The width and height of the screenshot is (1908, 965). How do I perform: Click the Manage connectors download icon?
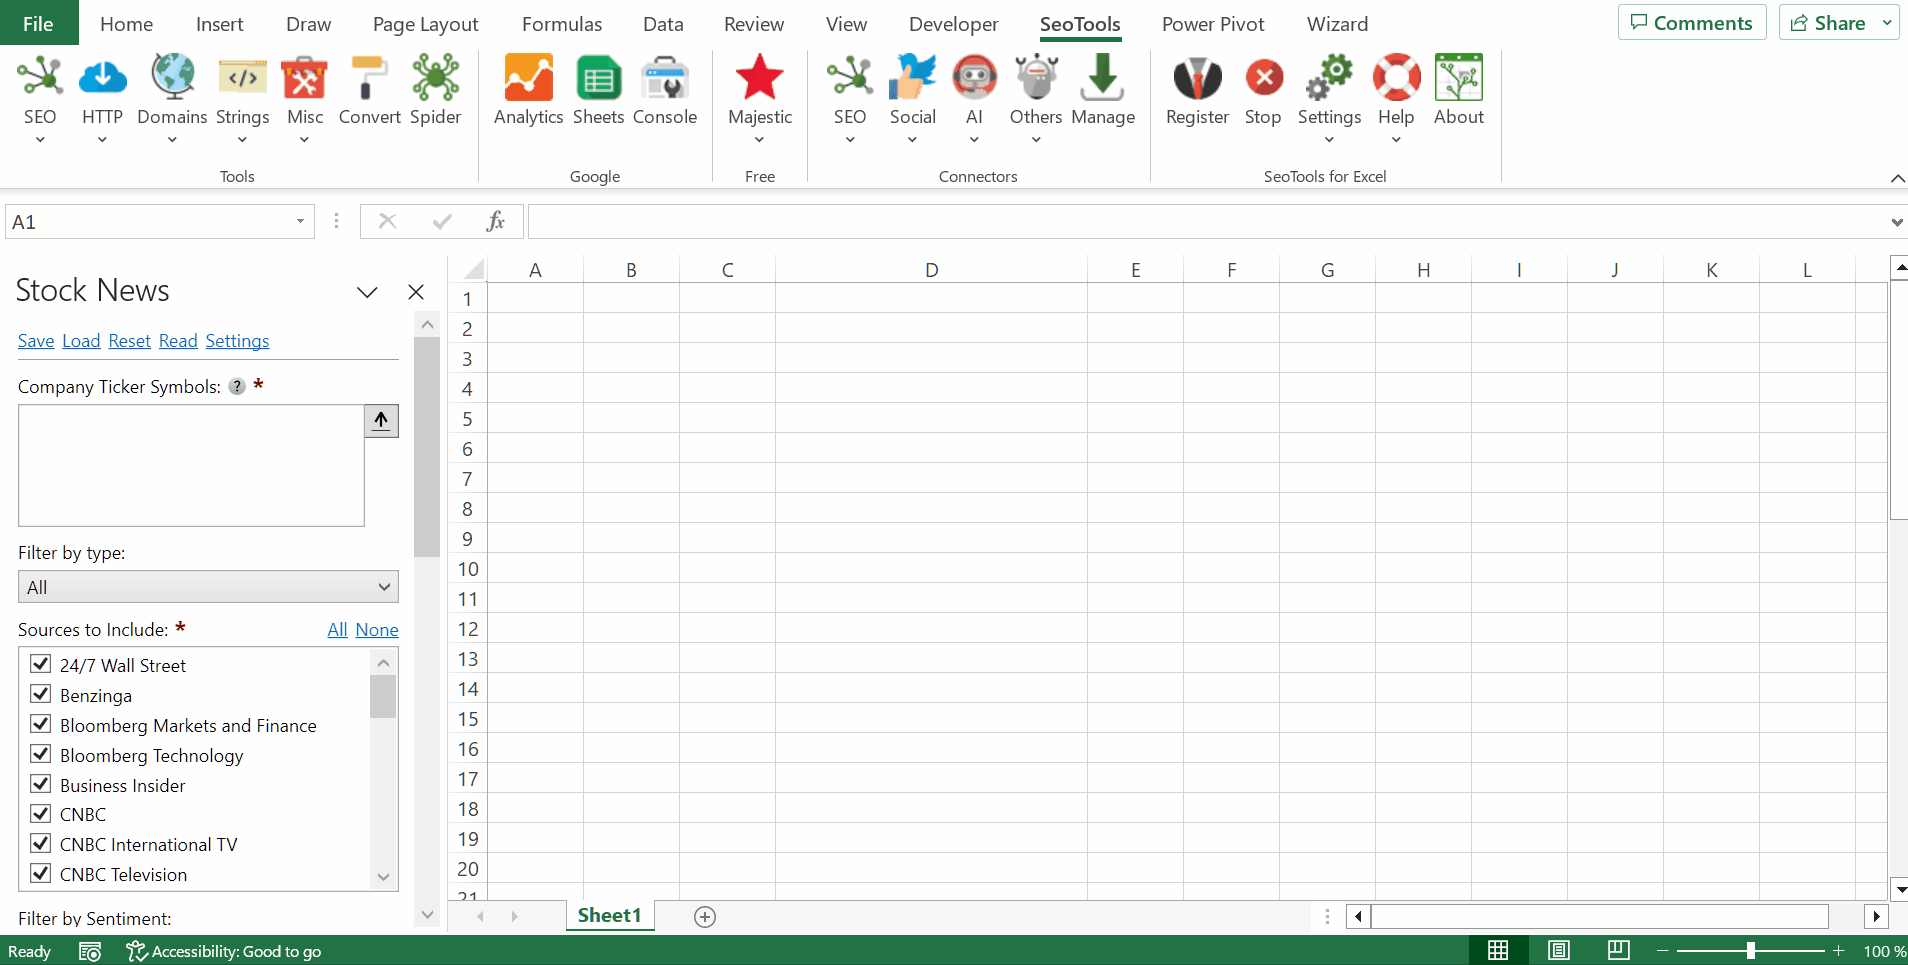pyautogui.click(x=1103, y=78)
